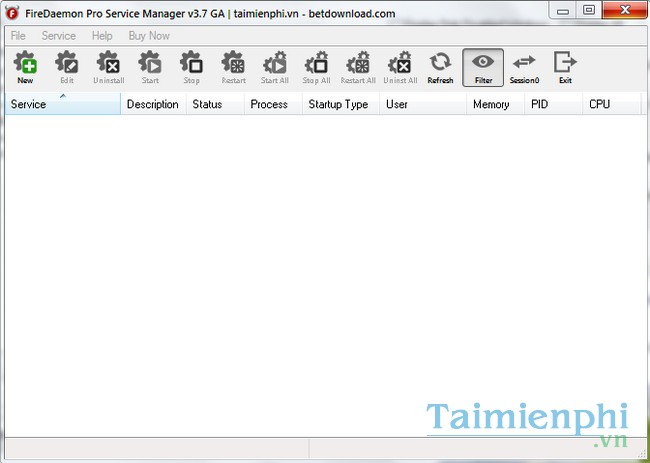Click the Start service icon

pos(150,67)
